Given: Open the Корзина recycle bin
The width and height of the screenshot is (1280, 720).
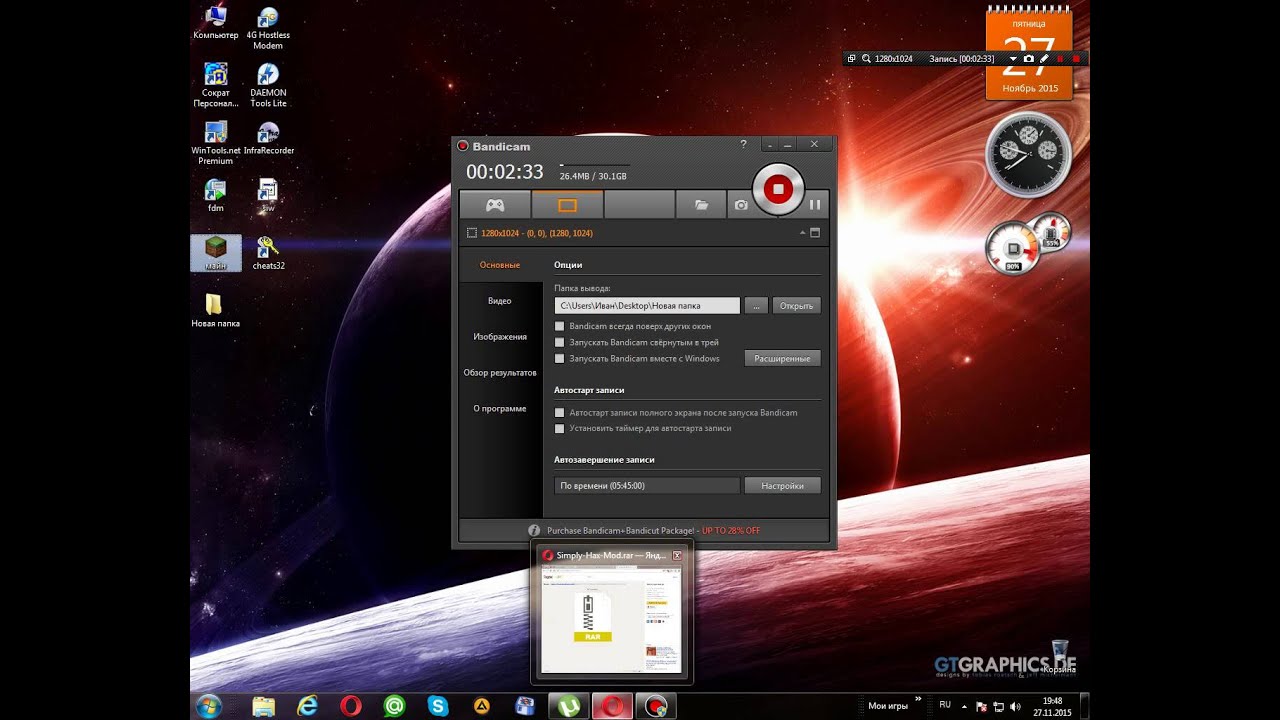Looking at the screenshot, I should click(1059, 658).
